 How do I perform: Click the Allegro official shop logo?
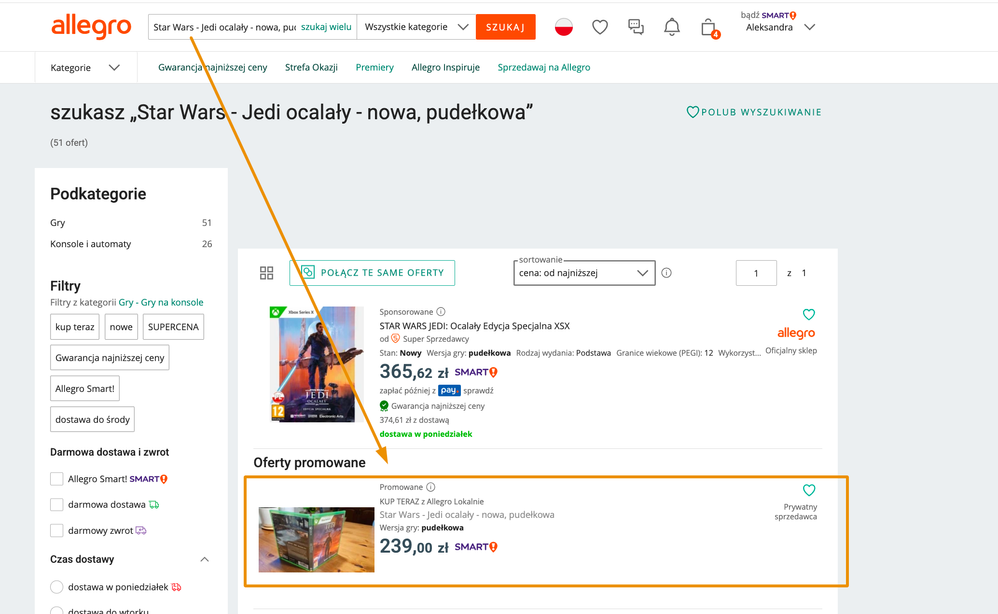click(796, 333)
